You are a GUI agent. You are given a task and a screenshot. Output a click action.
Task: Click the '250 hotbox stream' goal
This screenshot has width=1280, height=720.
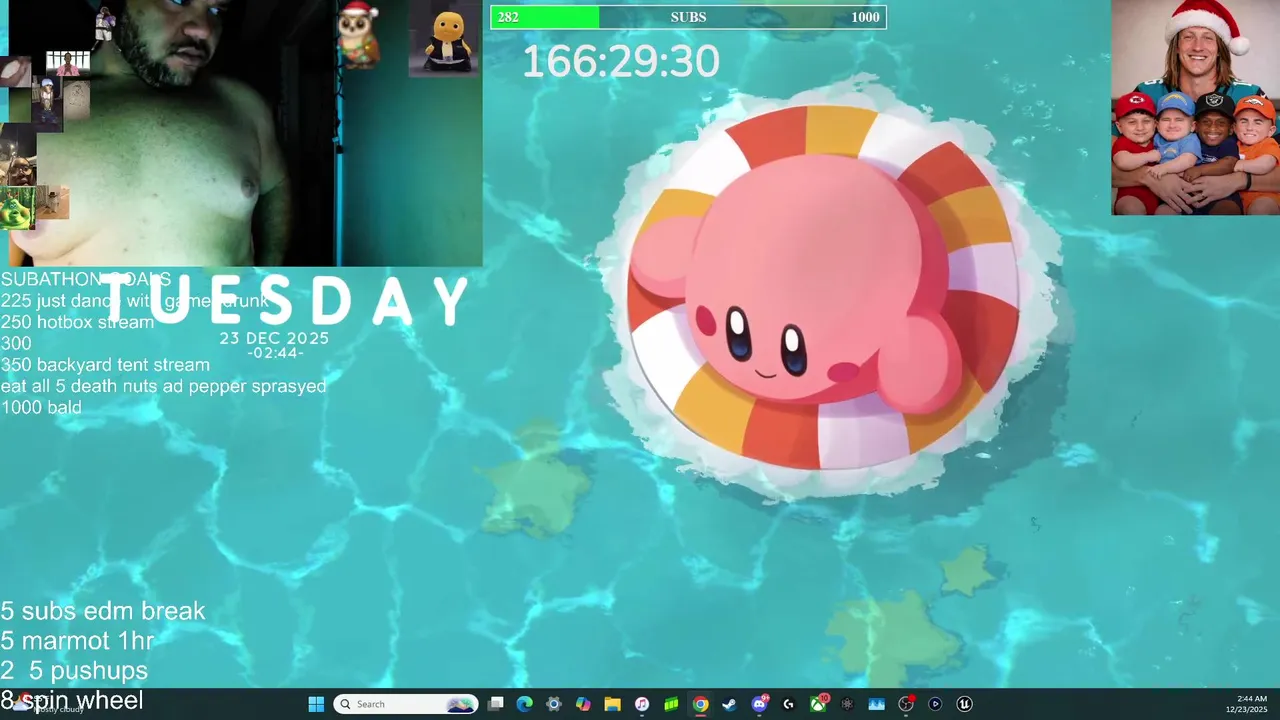click(77, 322)
